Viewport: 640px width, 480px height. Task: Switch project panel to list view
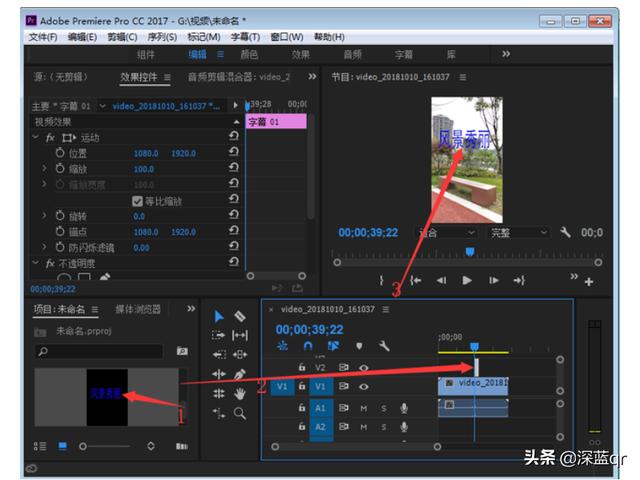(x=40, y=446)
